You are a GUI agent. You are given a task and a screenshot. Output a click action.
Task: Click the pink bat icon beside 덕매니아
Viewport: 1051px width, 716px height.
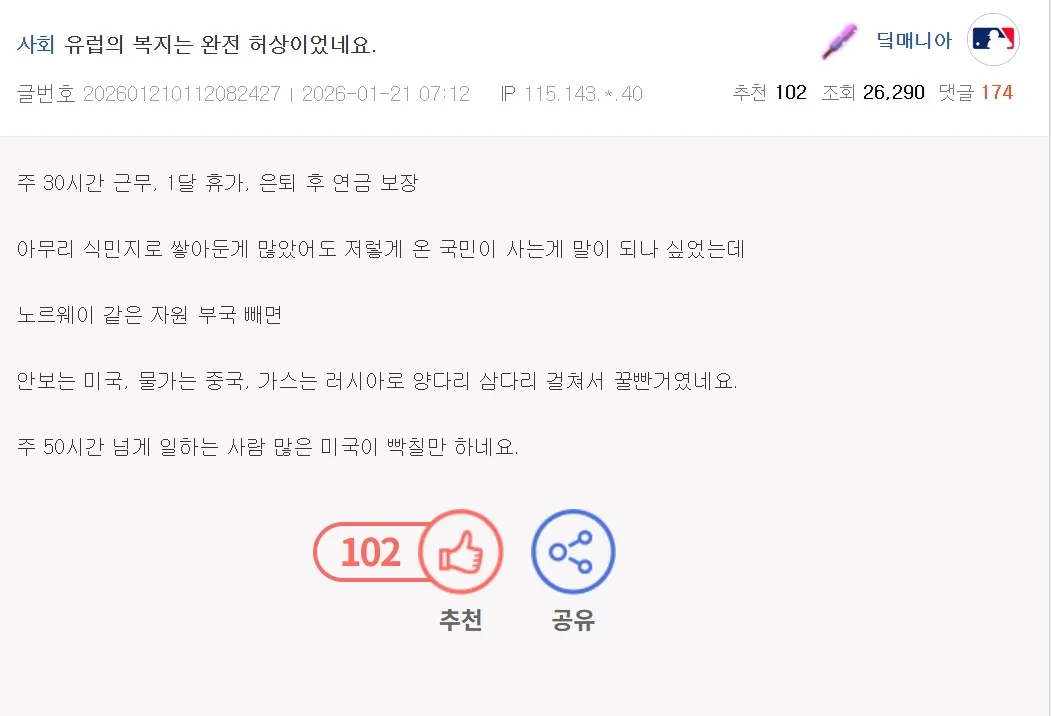coord(840,42)
